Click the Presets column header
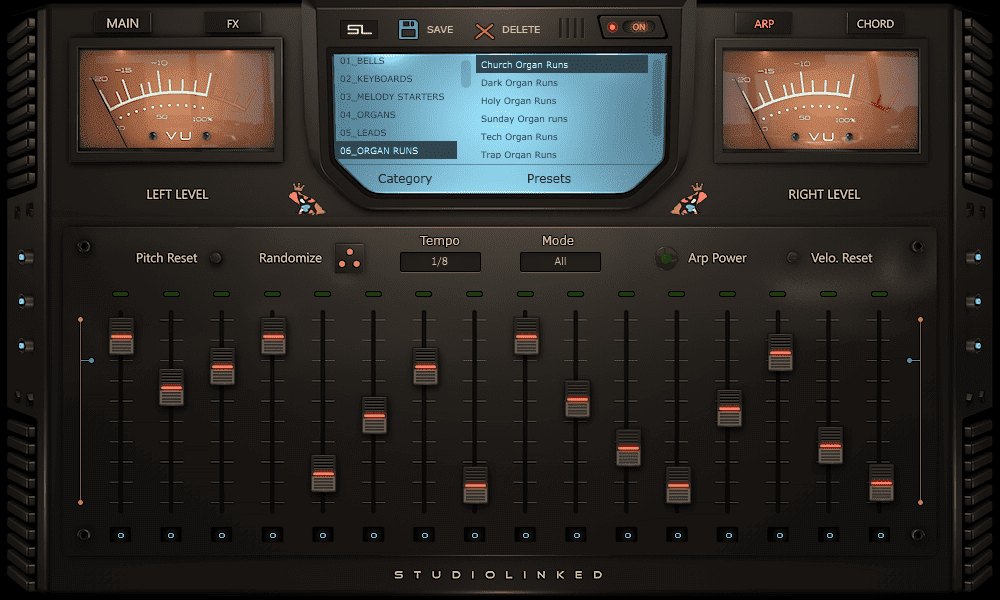 [548, 179]
